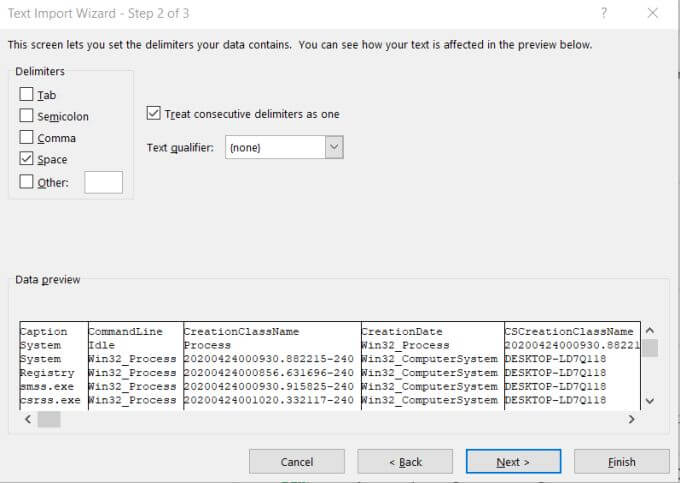Click the Finish button

(621, 461)
